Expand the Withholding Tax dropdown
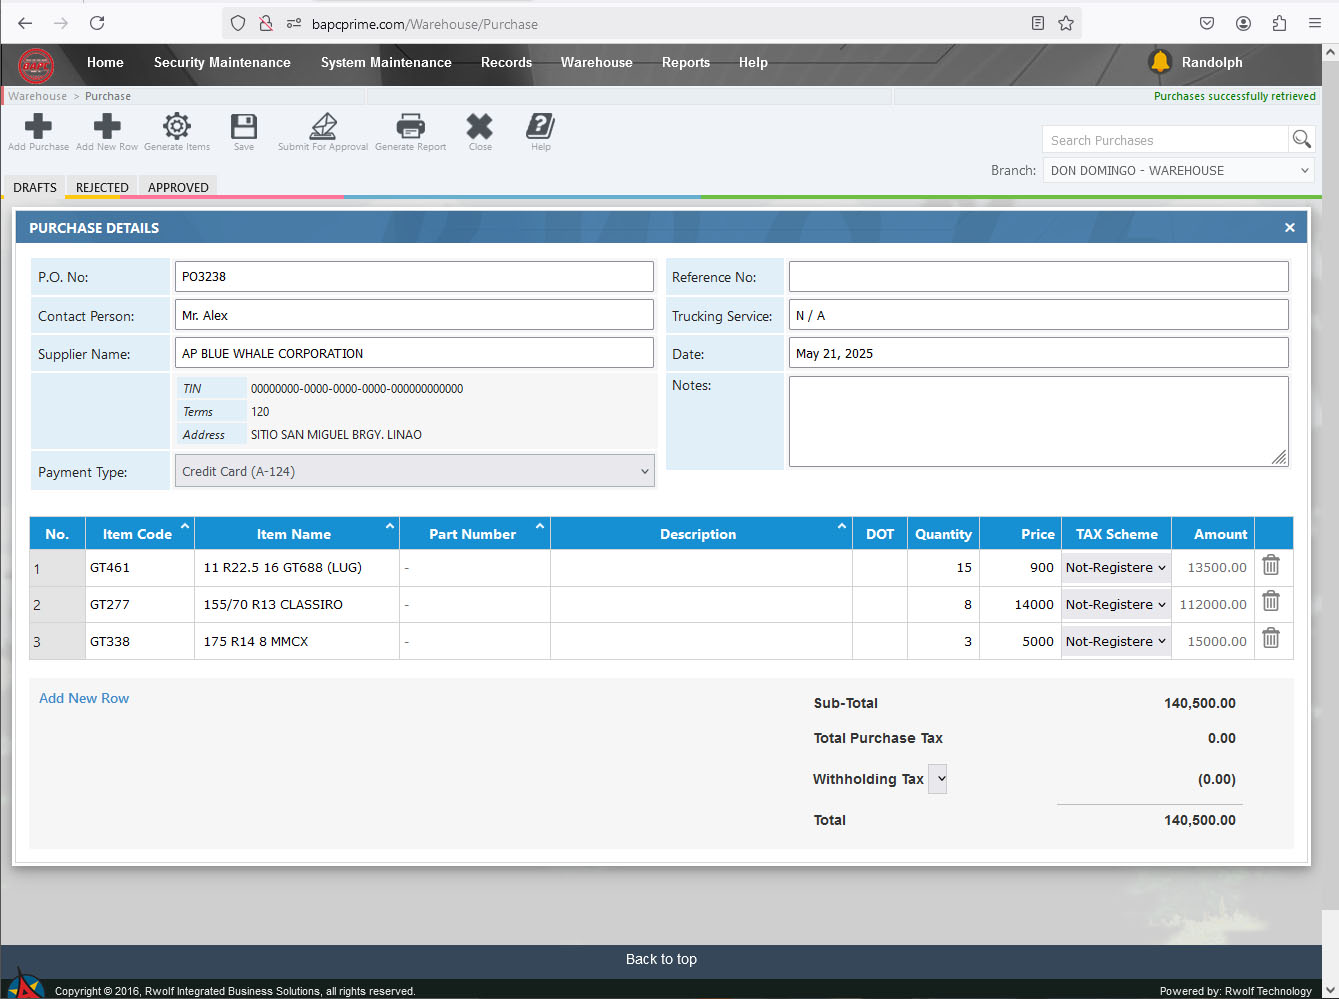The width and height of the screenshot is (1339, 999). [x=937, y=779]
